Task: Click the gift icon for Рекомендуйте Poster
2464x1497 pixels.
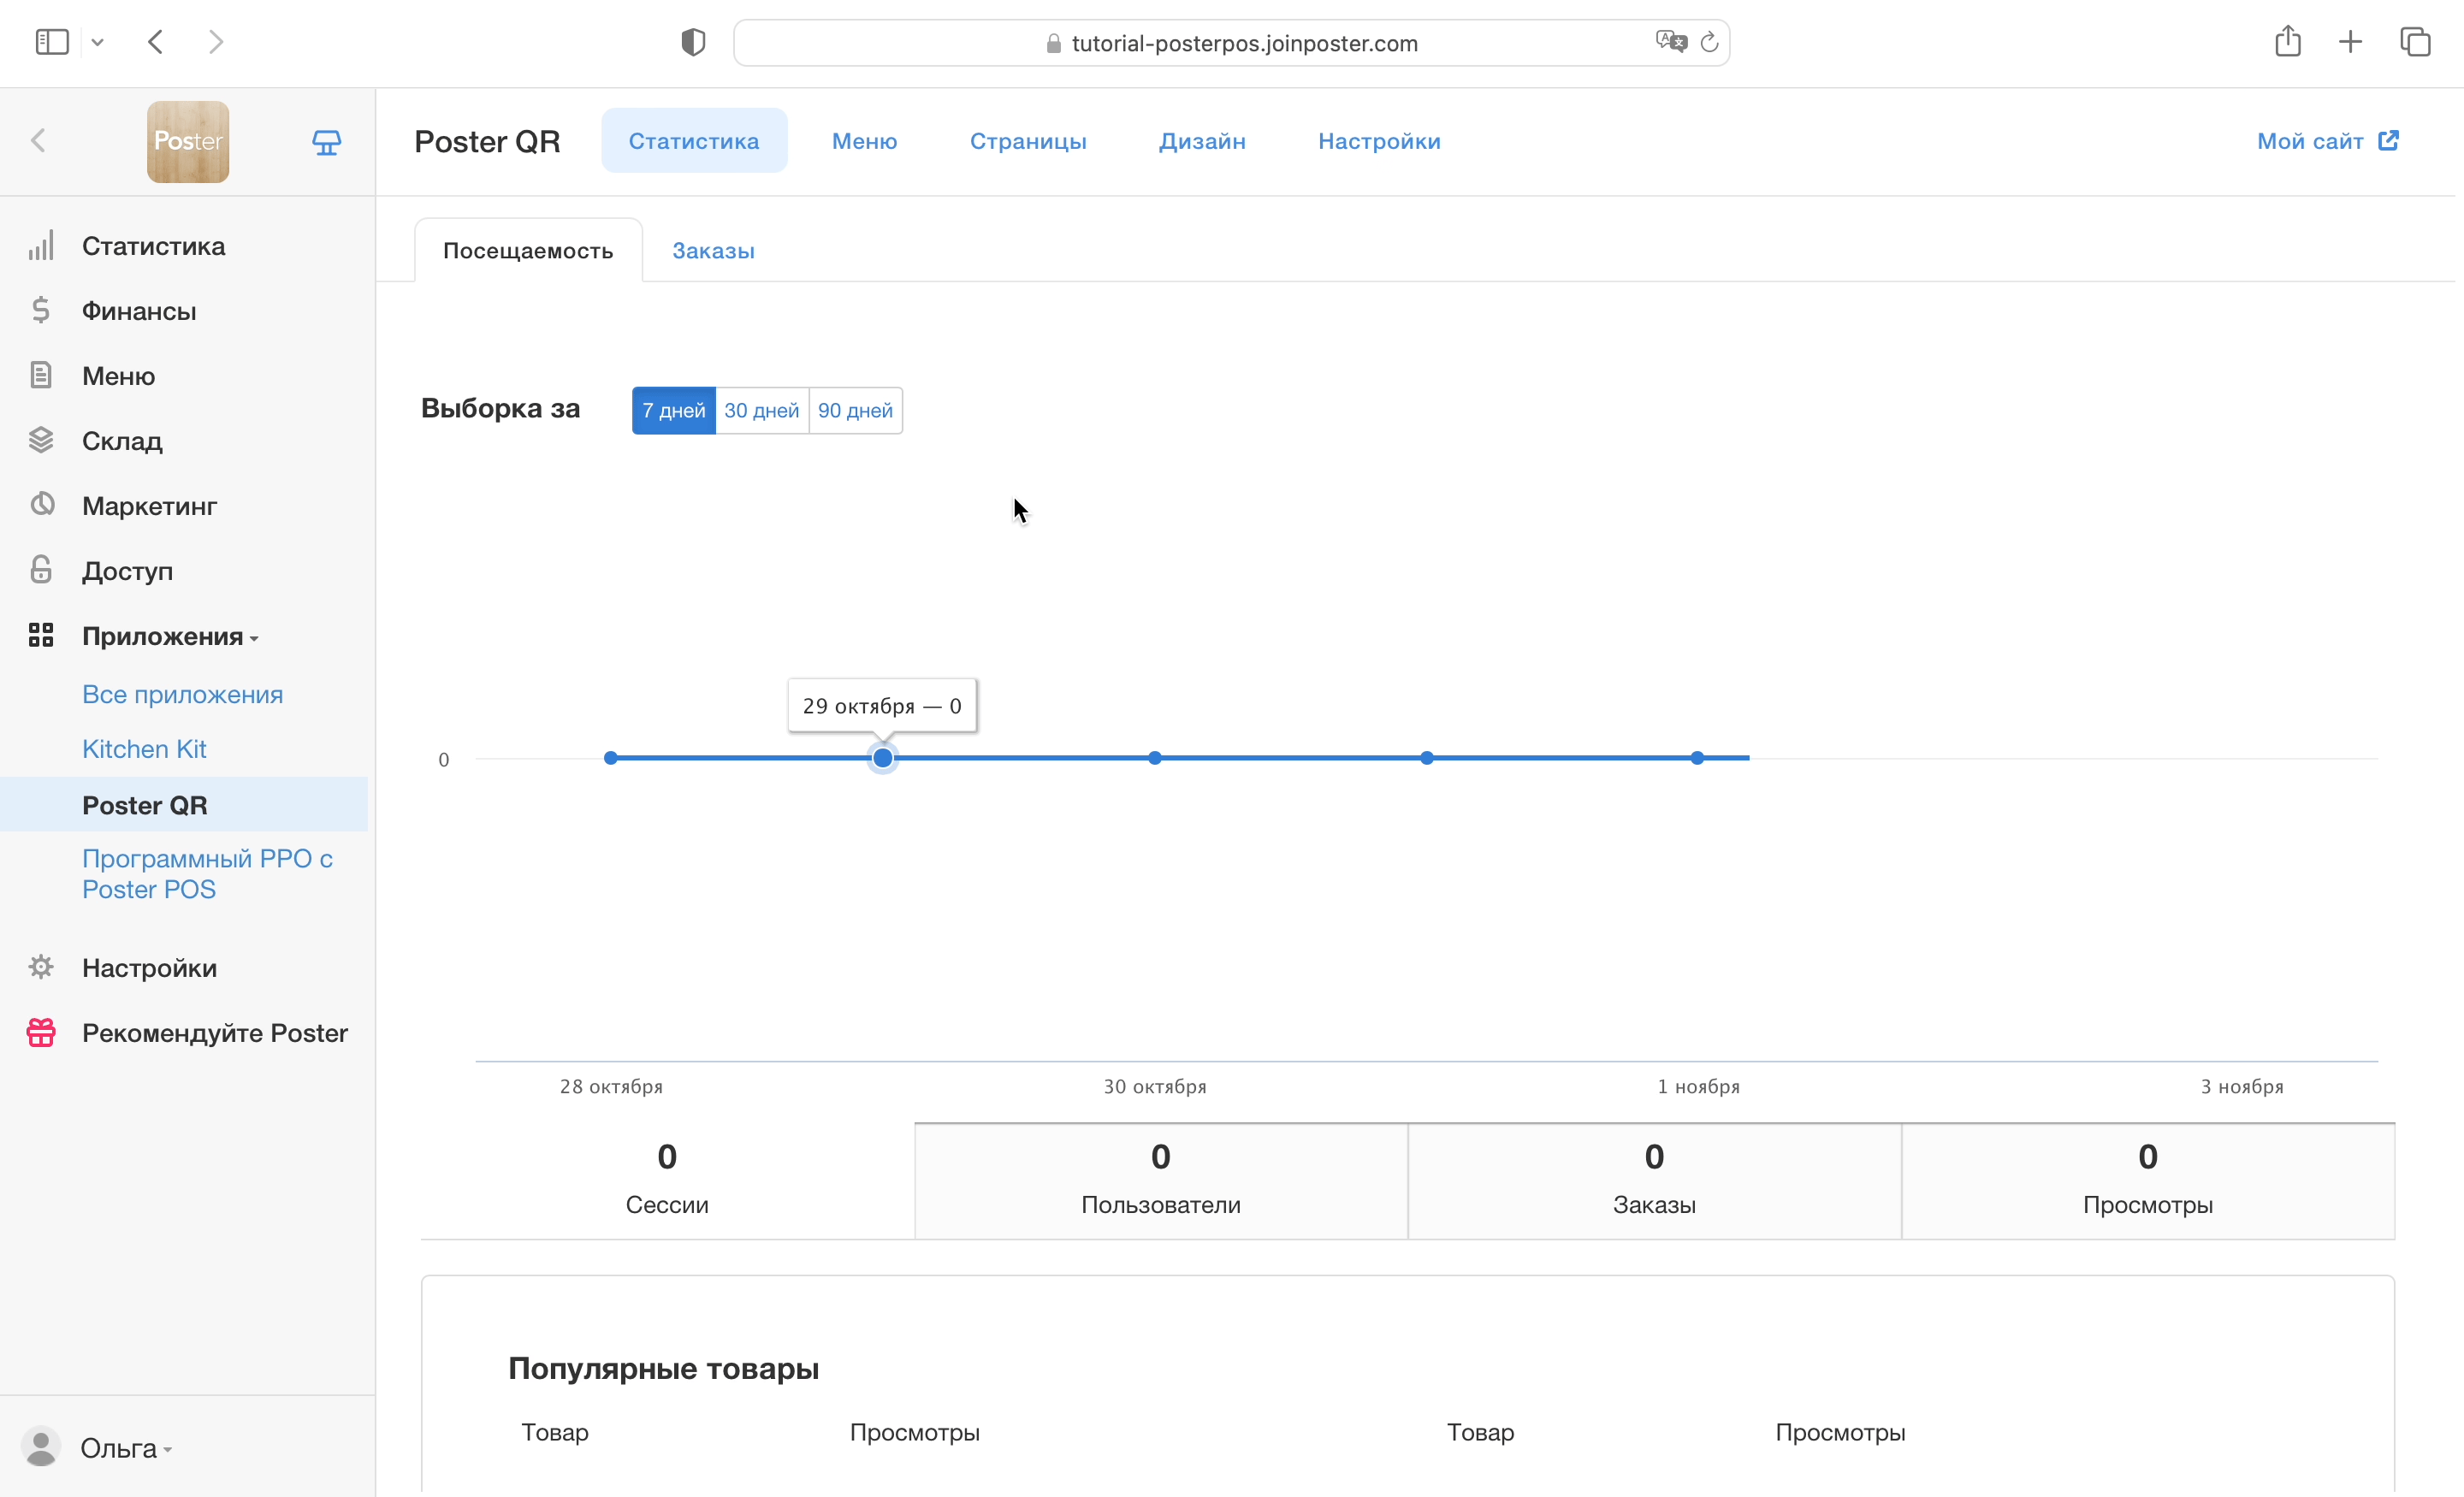Action: click(x=41, y=1032)
